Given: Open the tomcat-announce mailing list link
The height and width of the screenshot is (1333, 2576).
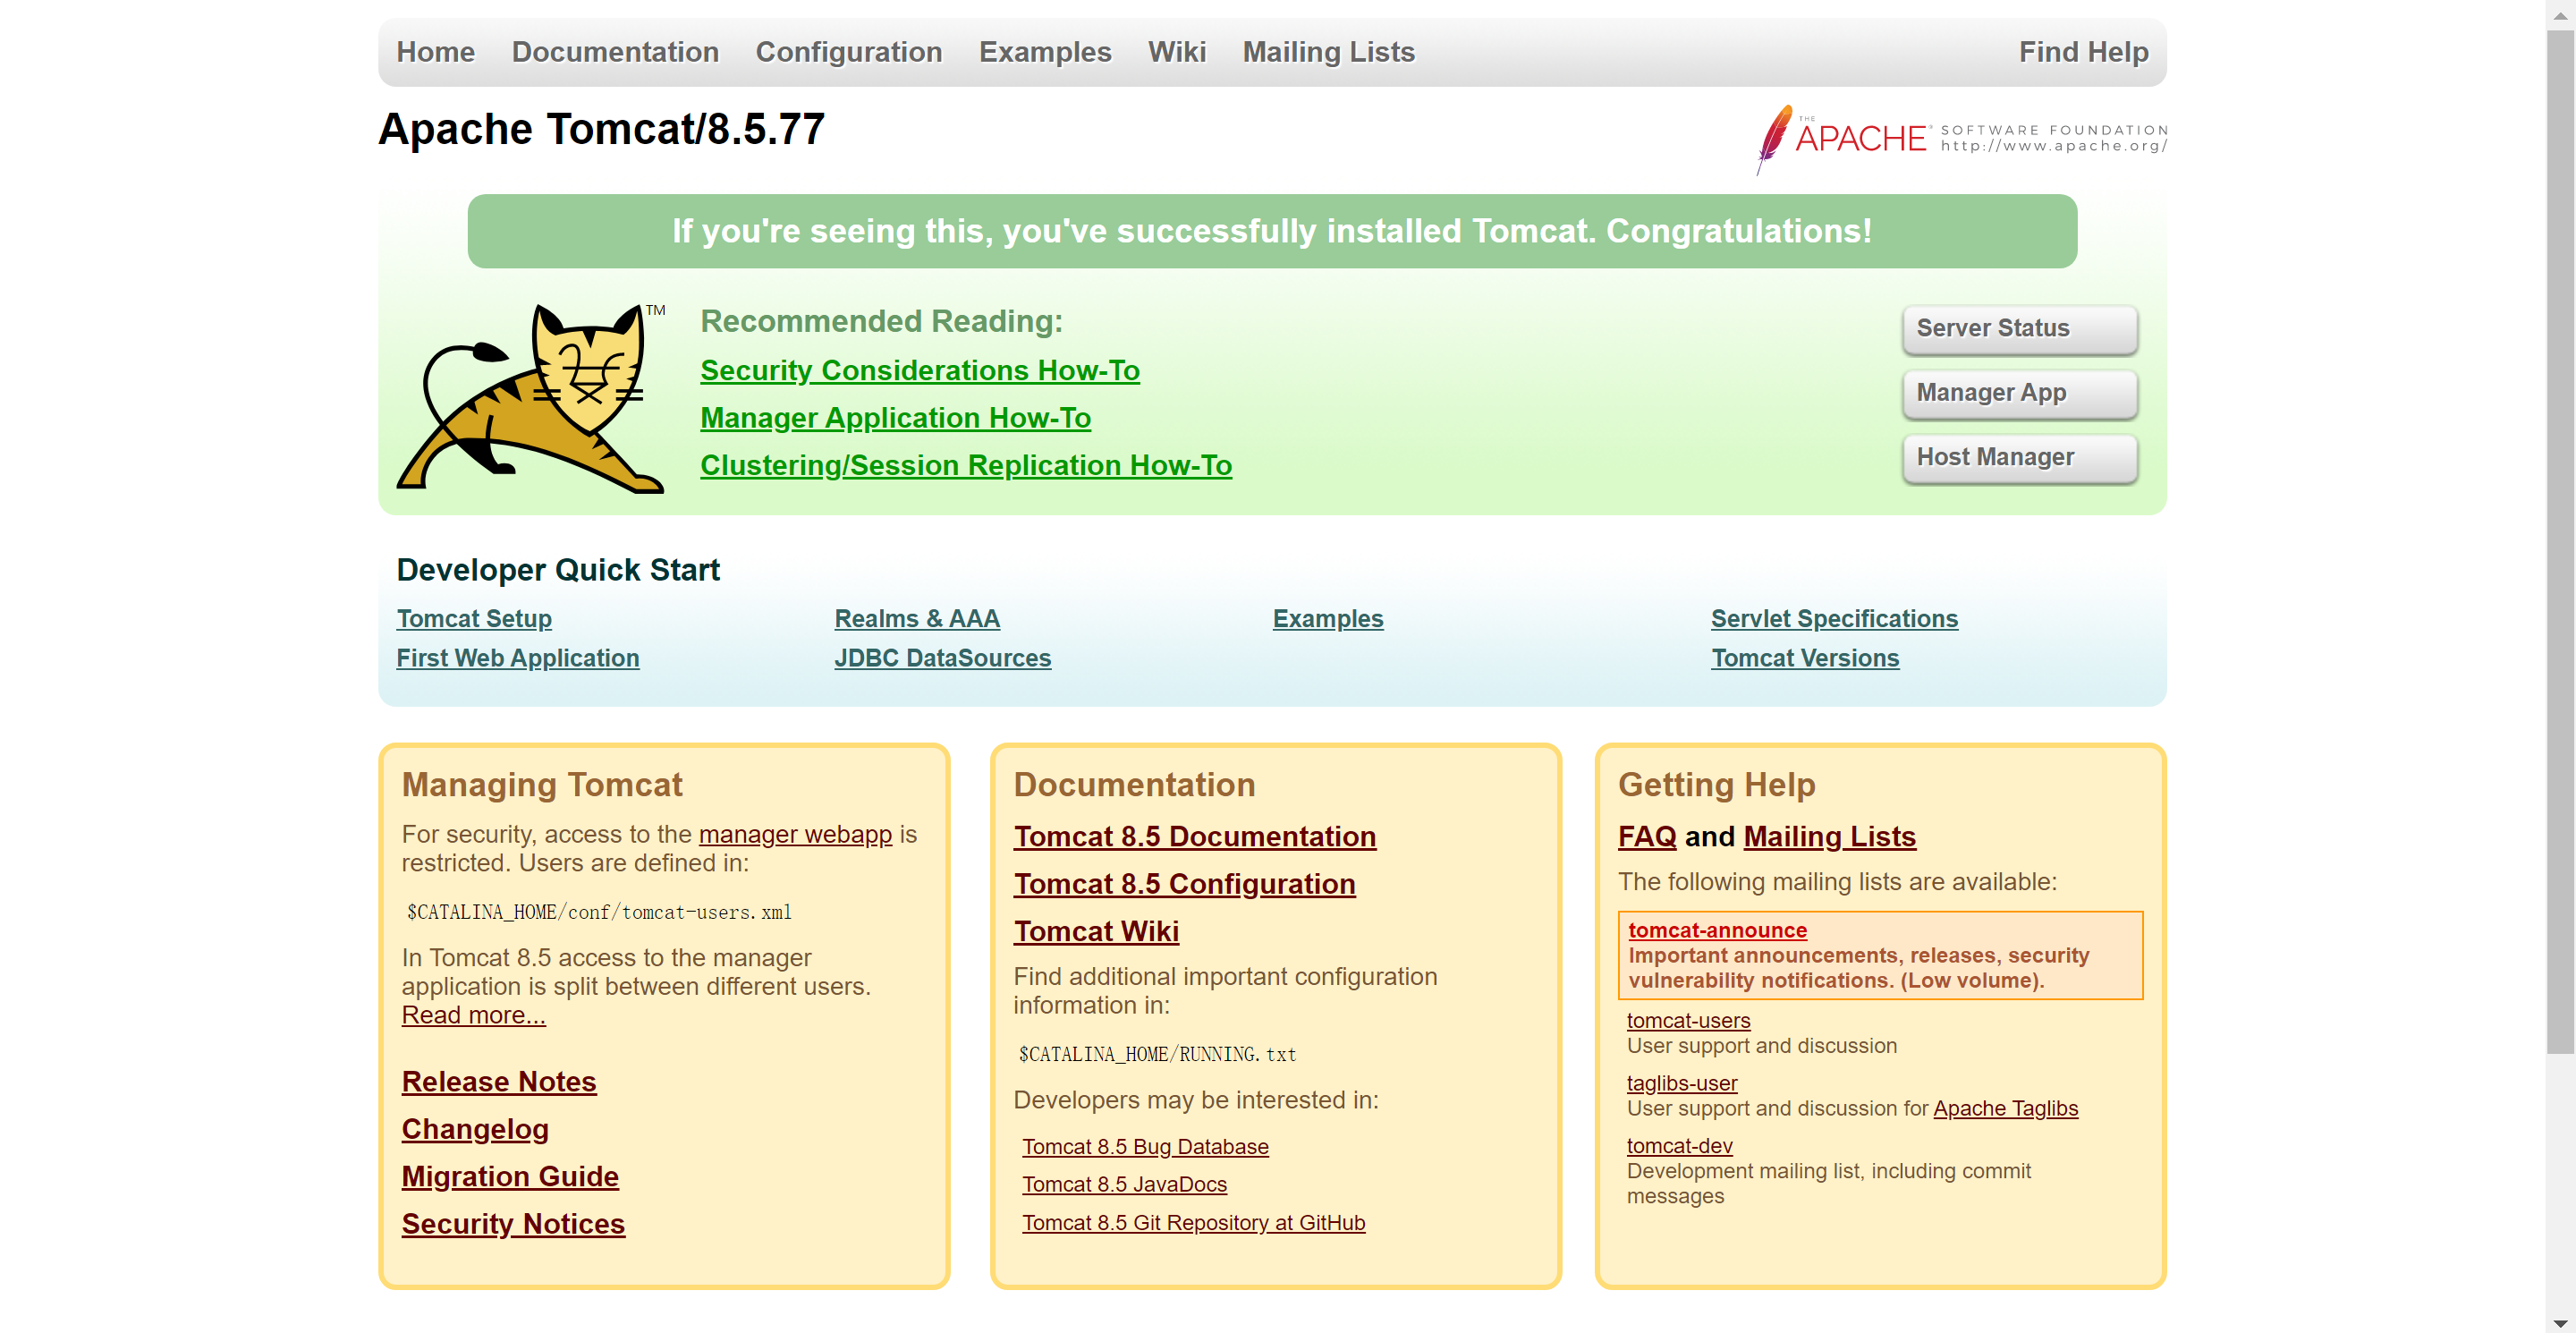Looking at the screenshot, I should pos(1717,930).
